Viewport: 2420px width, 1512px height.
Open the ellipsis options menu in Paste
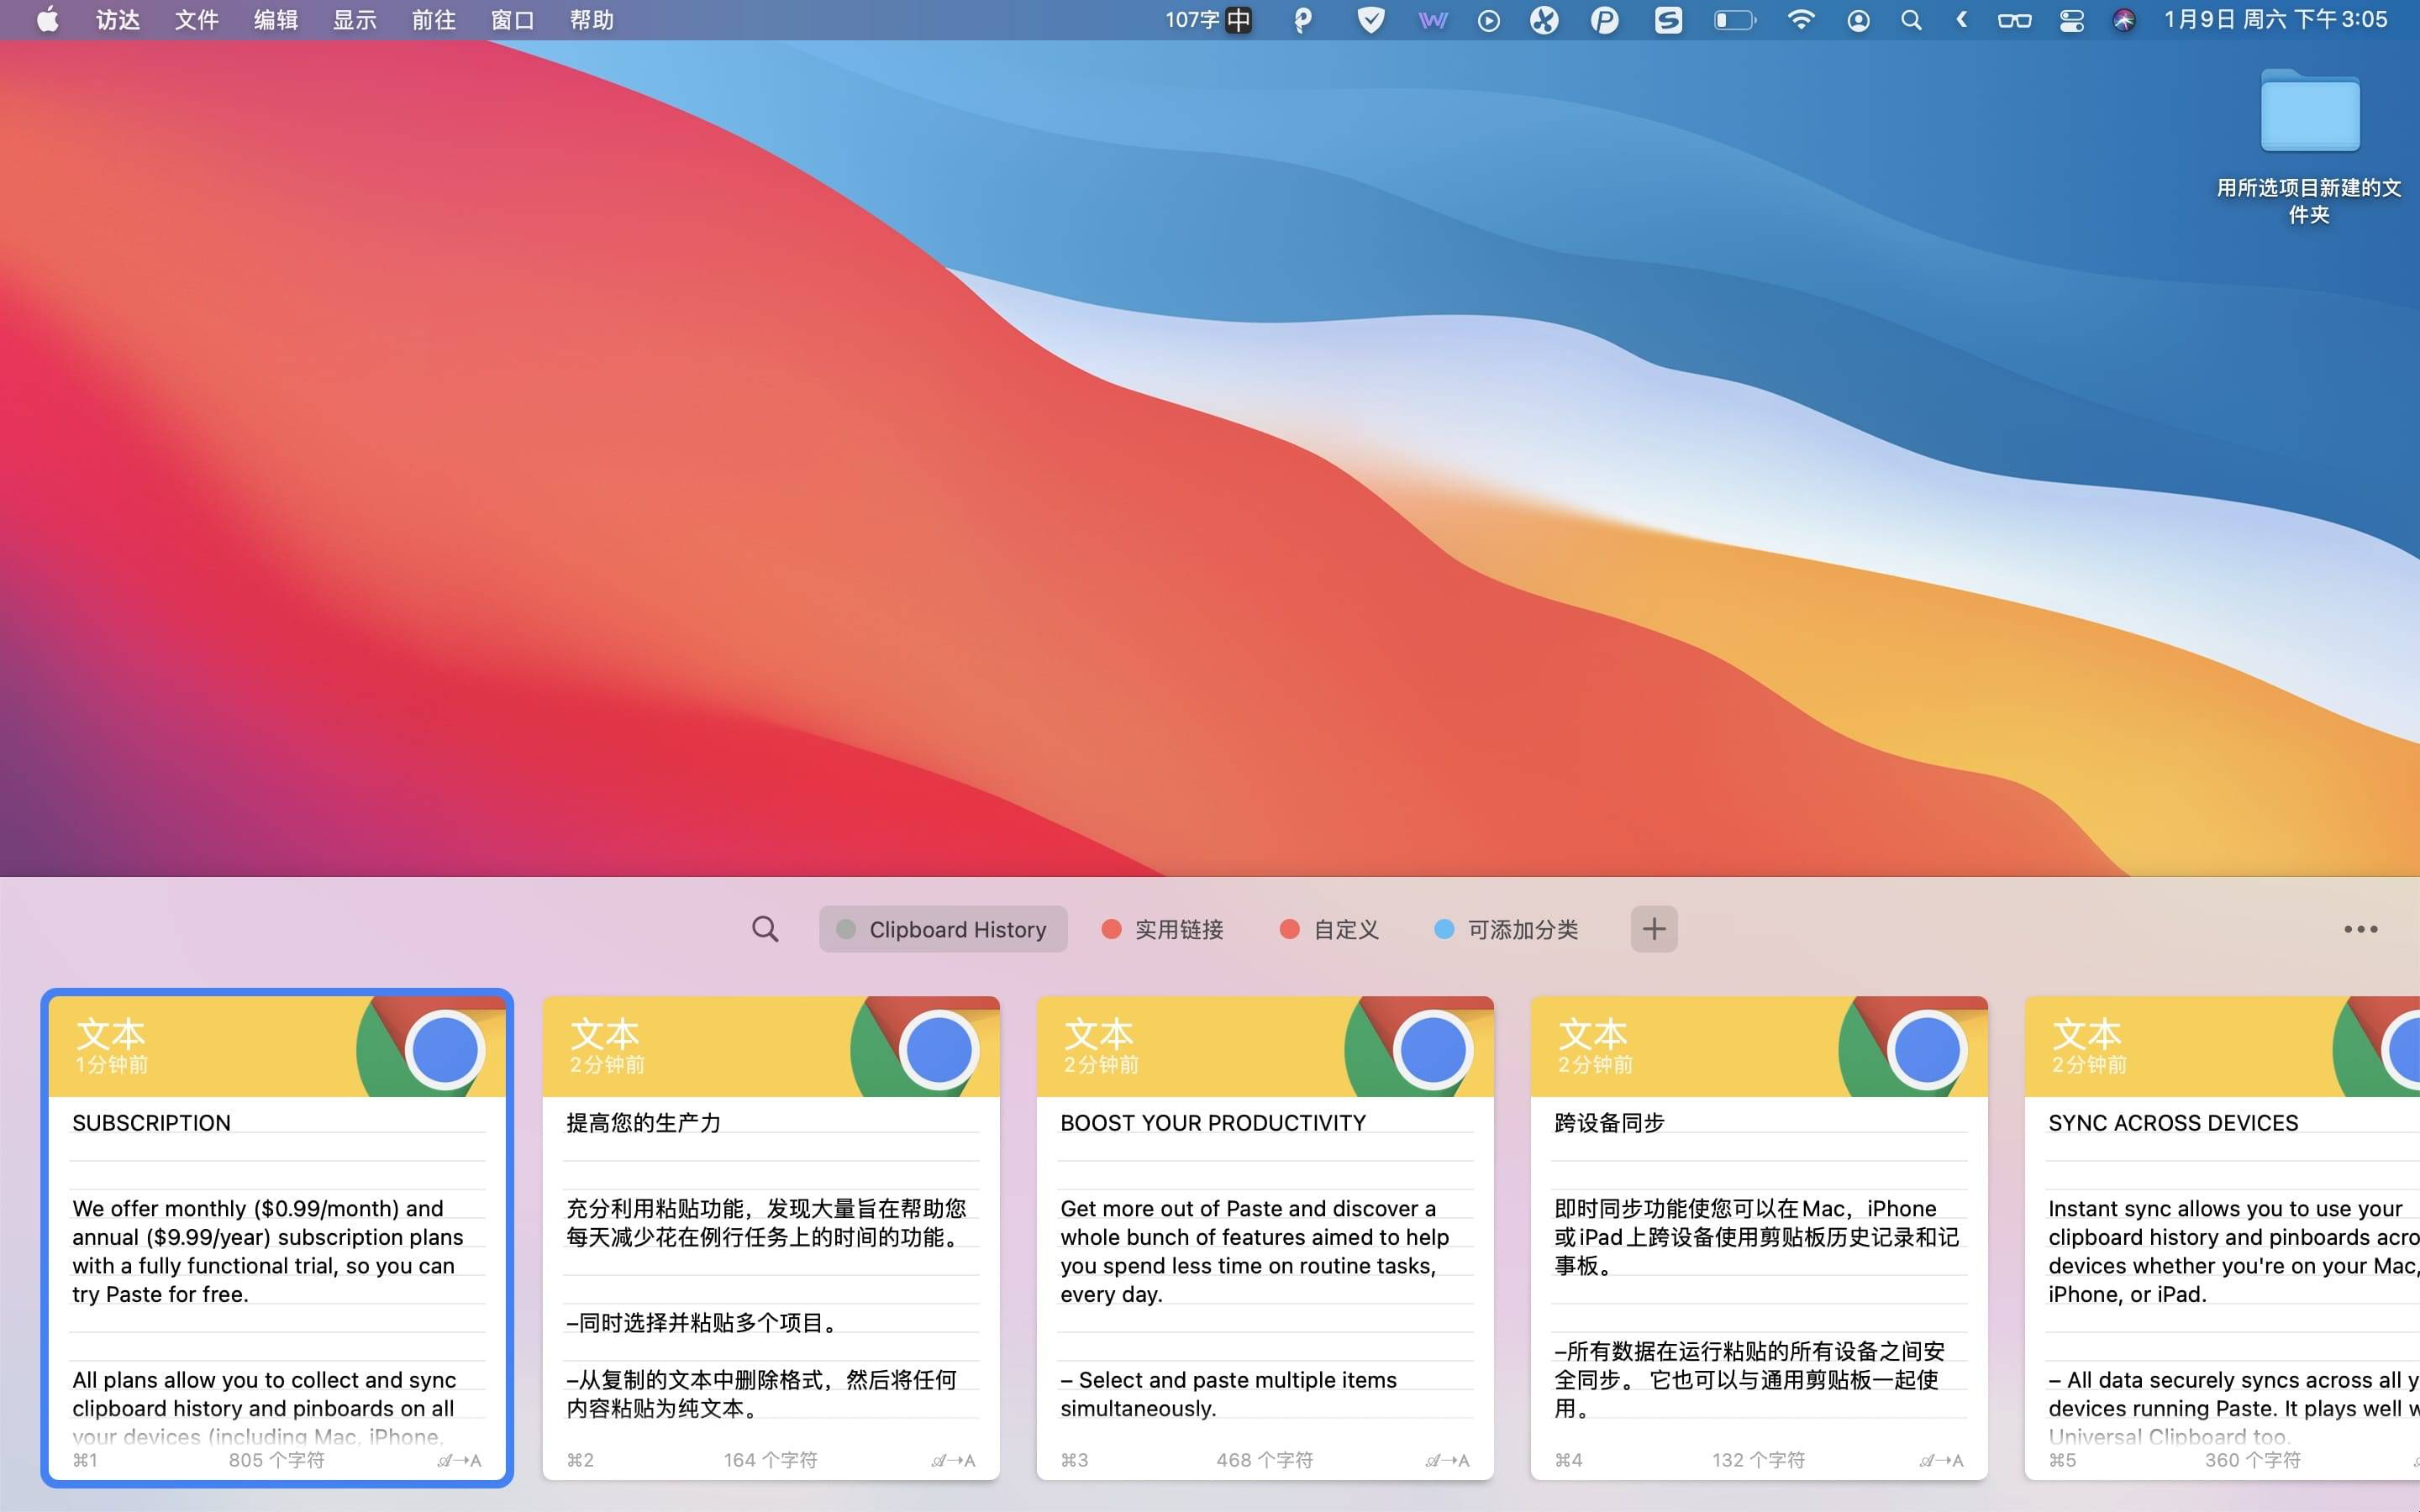pos(2362,929)
